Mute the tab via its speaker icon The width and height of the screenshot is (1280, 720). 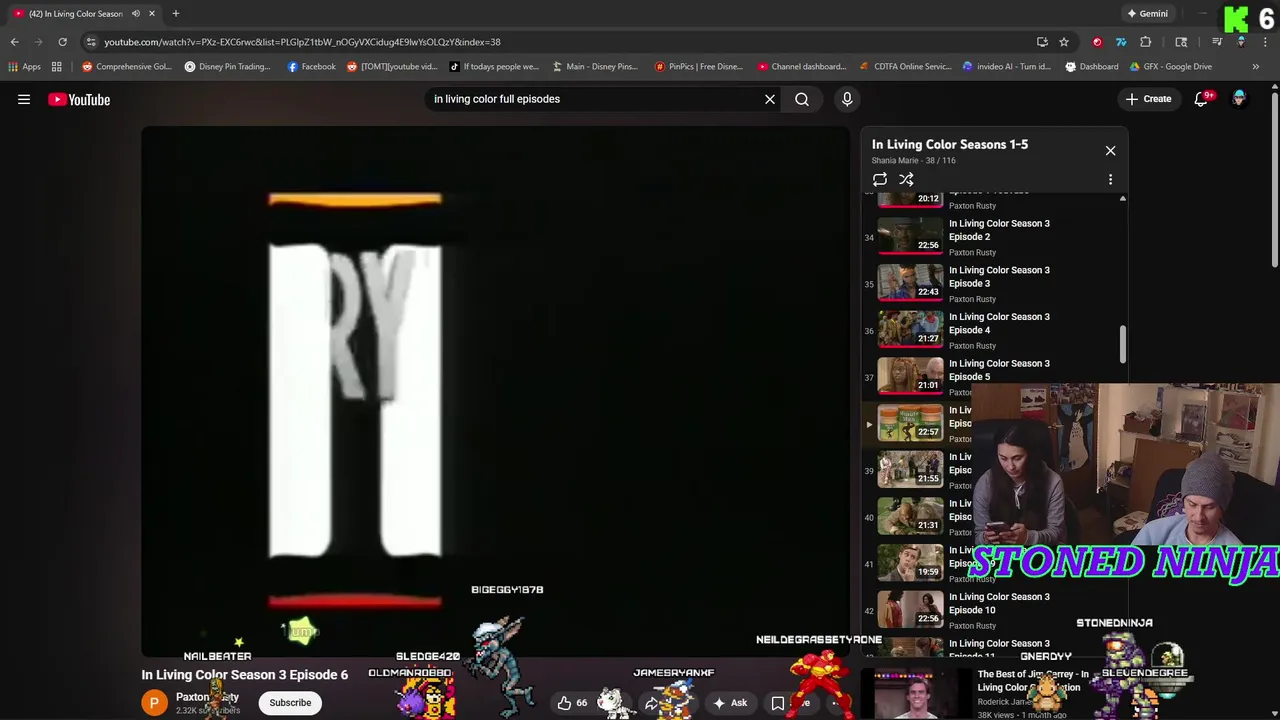[135, 14]
